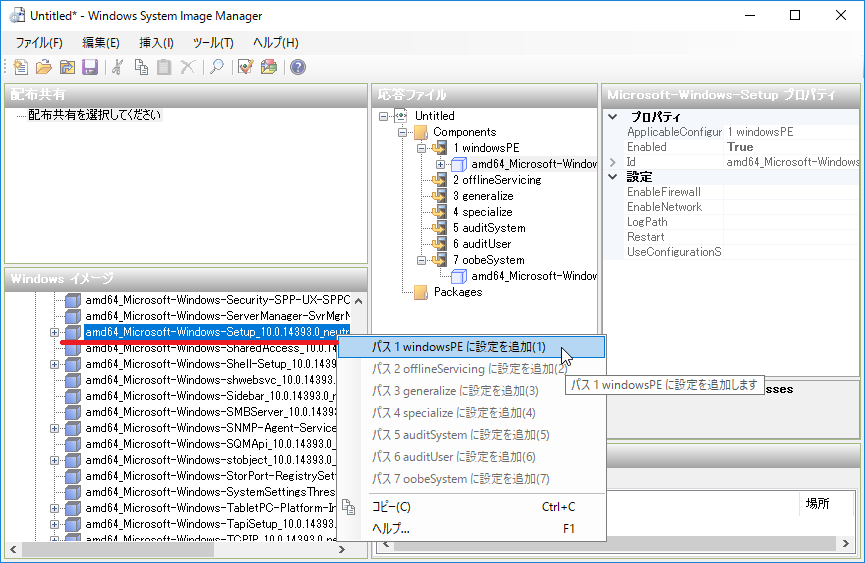This screenshot has width=865, height=563.
Task: Click Windows image scrollbar left arrow
Action: [x=13, y=549]
